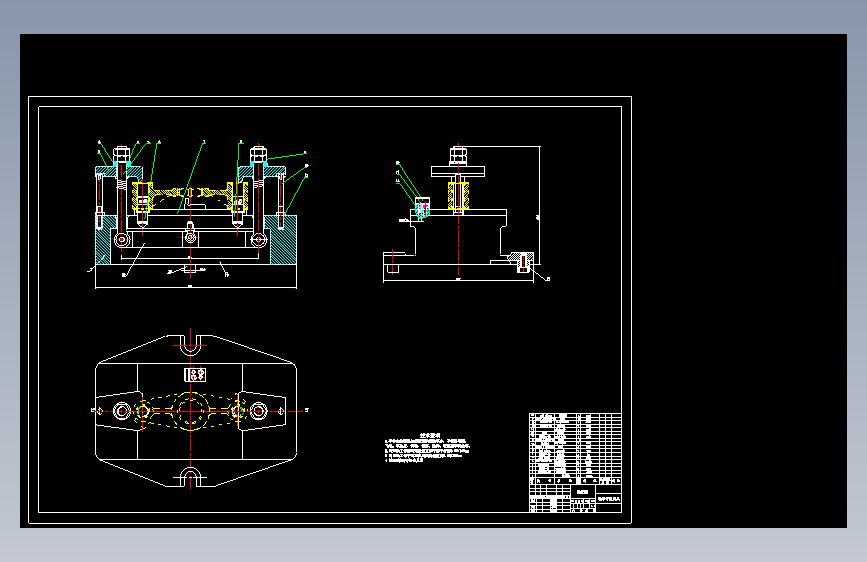Viewport: 867px width, 562px height.
Task: Select left large bolt circle in plan view
Action: tap(122, 411)
